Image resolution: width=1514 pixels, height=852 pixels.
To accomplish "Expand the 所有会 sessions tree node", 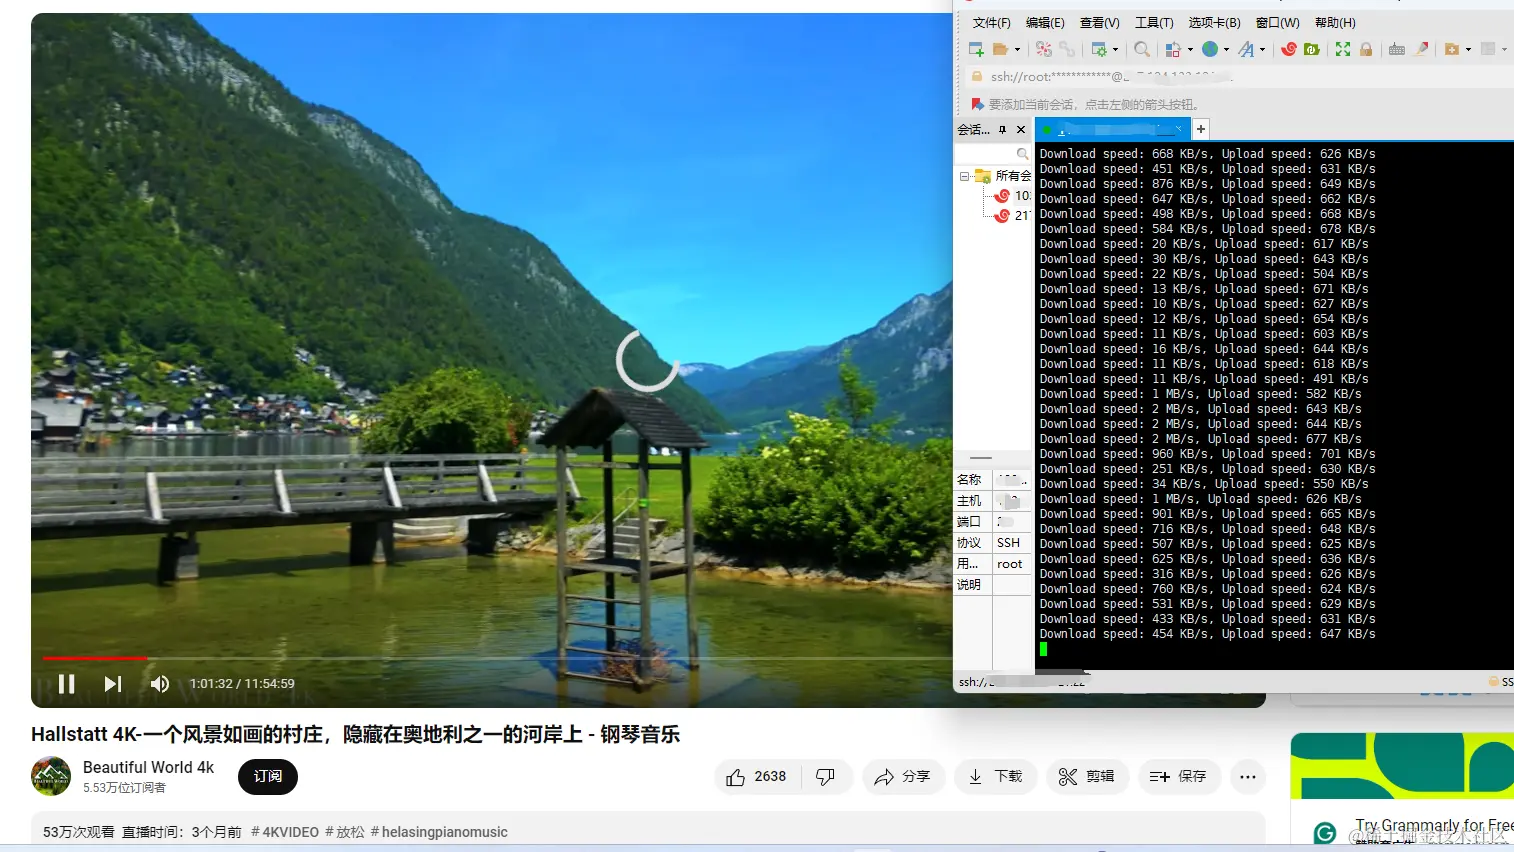I will [966, 175].
